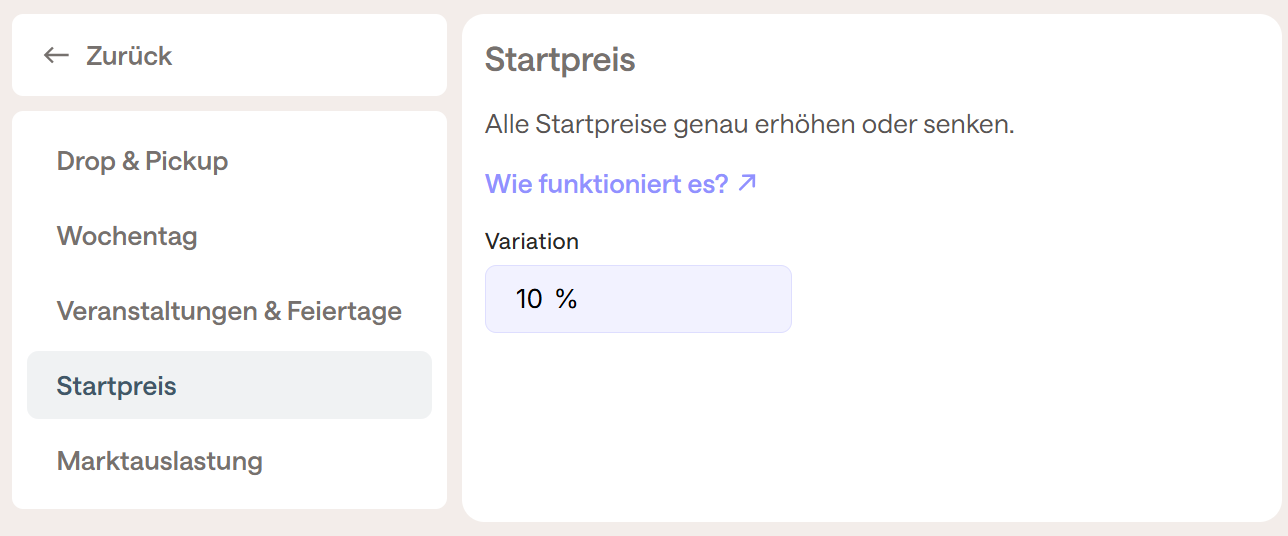Image resolution: width=1288 pixels, height=536 pixels.
Task: Select Wochentag in the sidebar
Action: click(x=127, y=236)
